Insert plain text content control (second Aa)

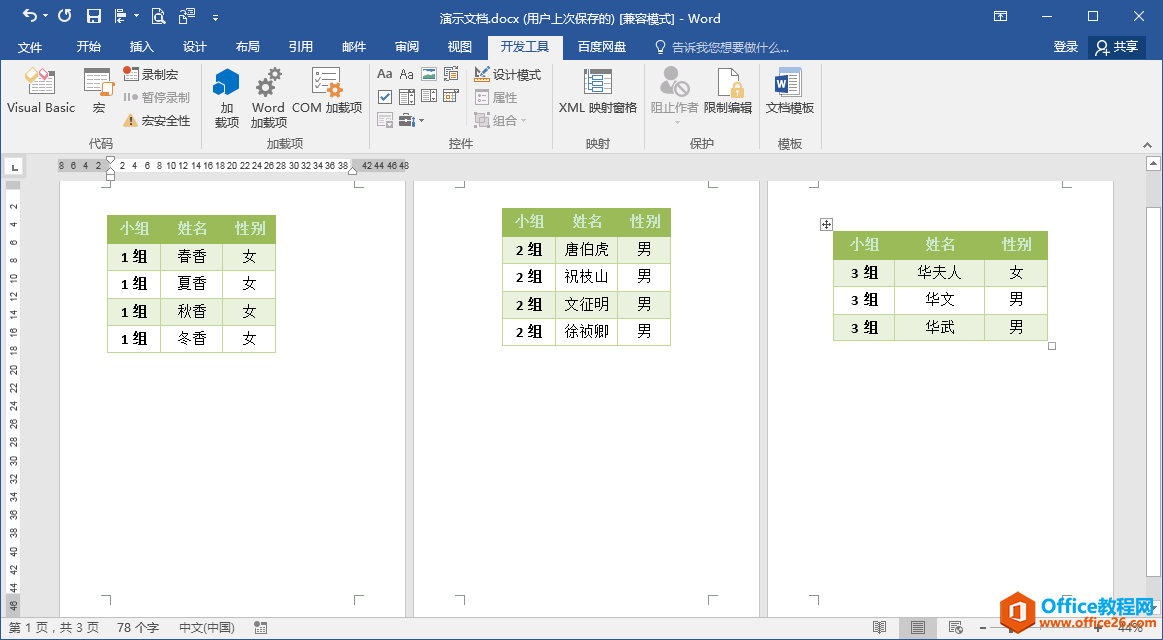tap(406, 74)
